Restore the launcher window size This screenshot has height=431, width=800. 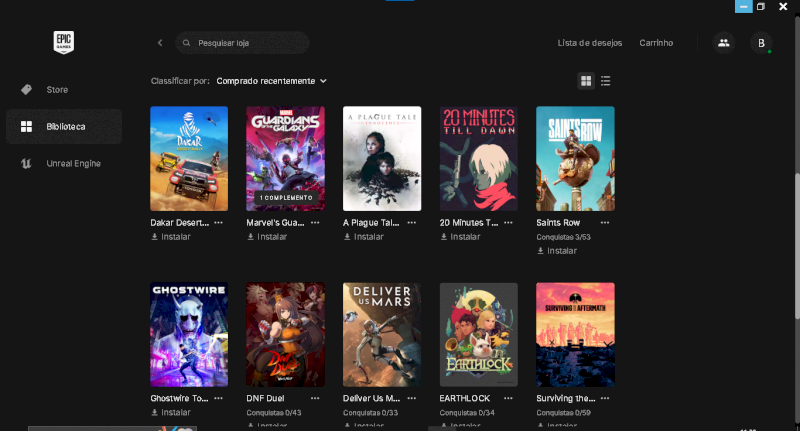point(761,7)
